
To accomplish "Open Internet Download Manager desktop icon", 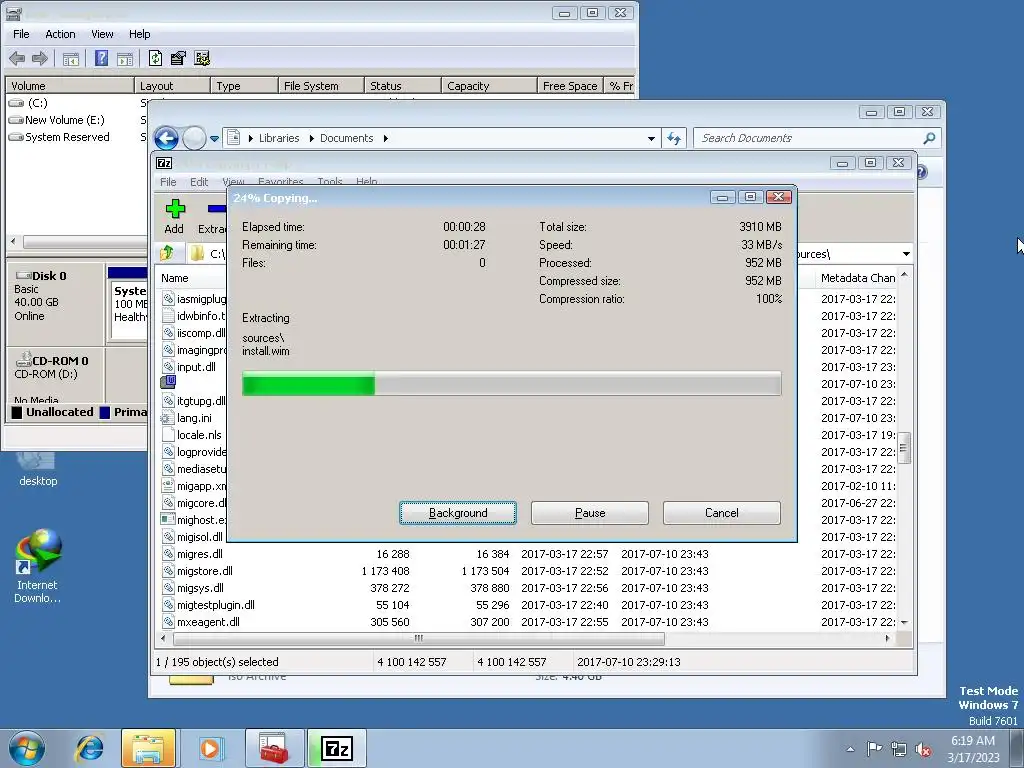I will coord(38,567).
